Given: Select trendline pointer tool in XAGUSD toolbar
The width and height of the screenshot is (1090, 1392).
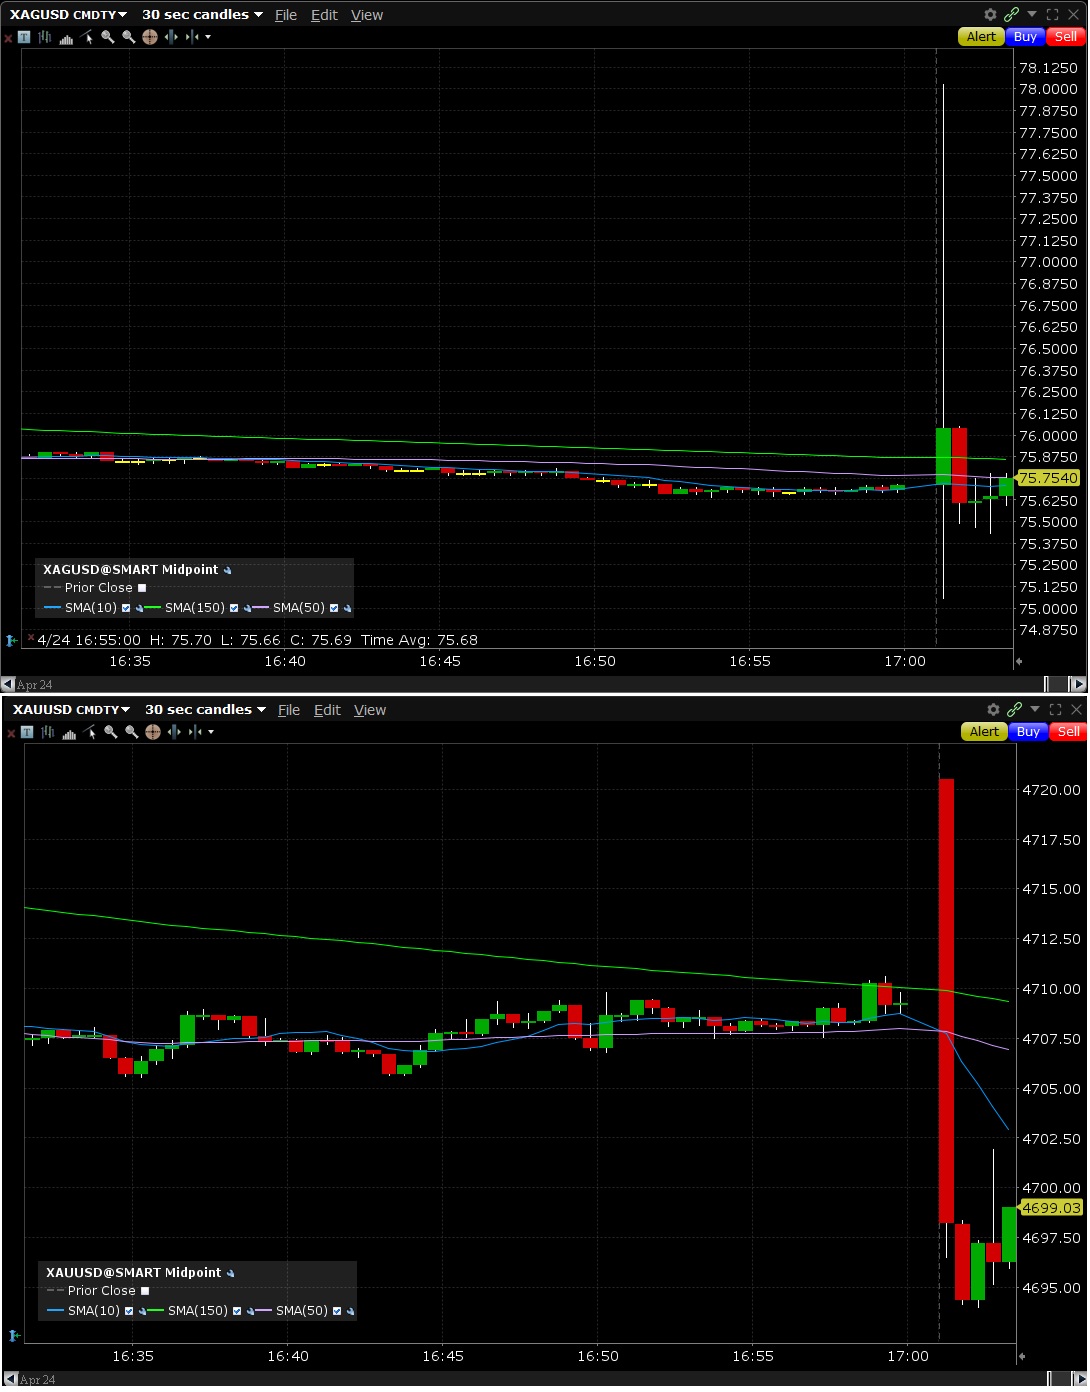Looking at the screenshot, I should pyautogui.click(x=86, y=37).
